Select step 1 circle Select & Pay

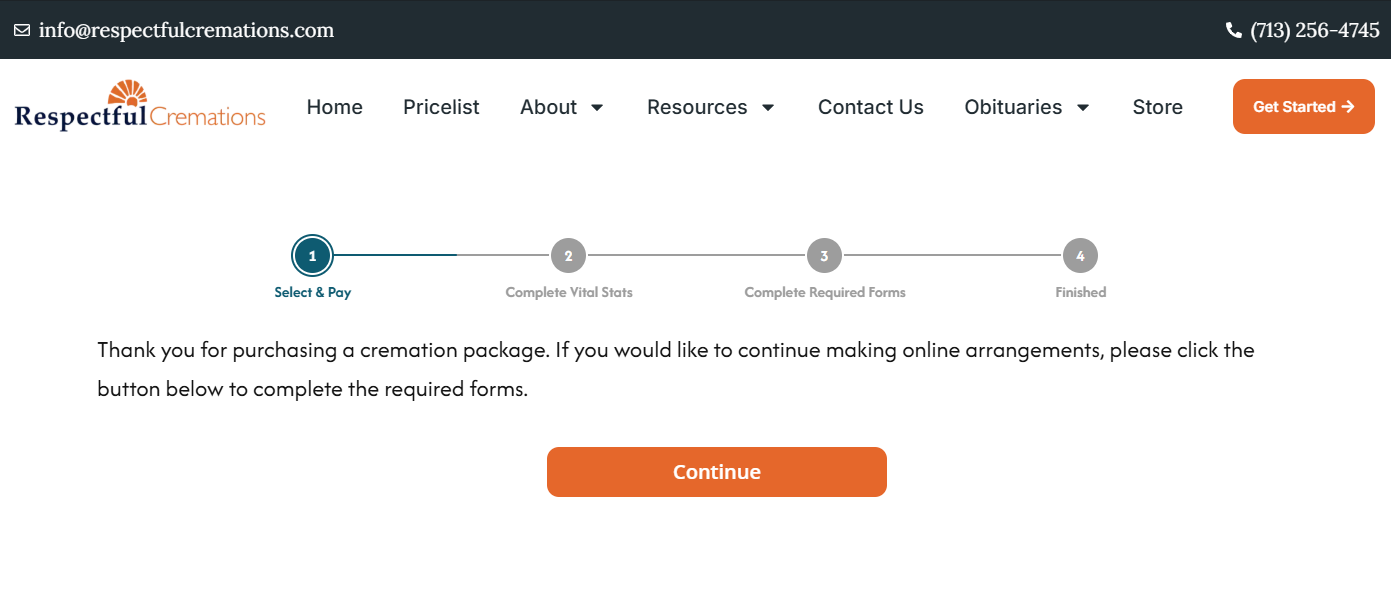coord(312,256)
